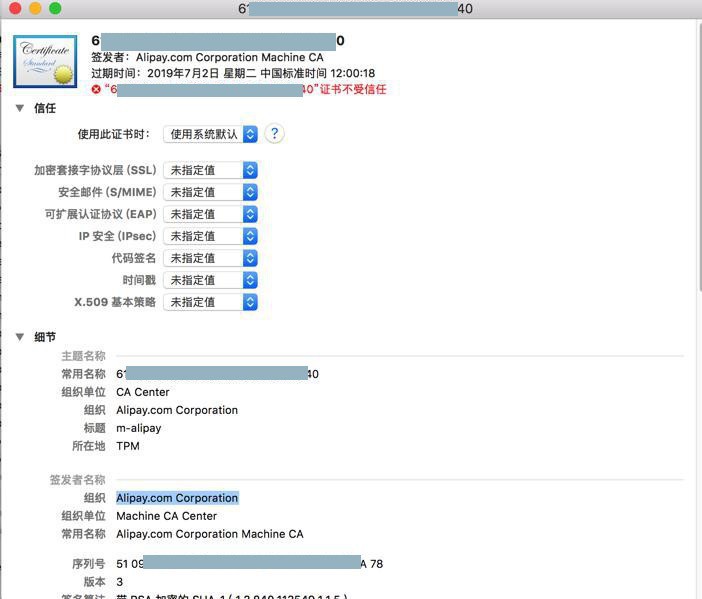Open the X.509 基本策略 dropdown

tap(210, 302)
